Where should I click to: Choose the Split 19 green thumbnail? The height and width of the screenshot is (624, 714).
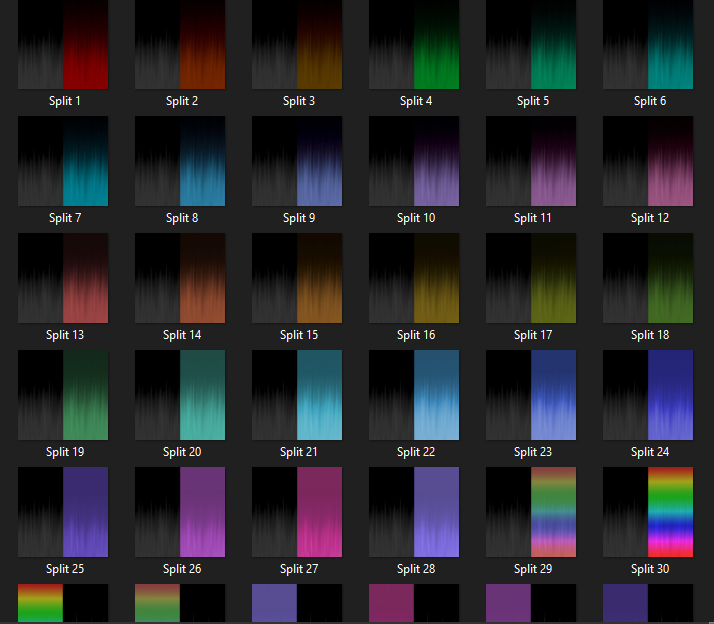[x=63, y=395]
